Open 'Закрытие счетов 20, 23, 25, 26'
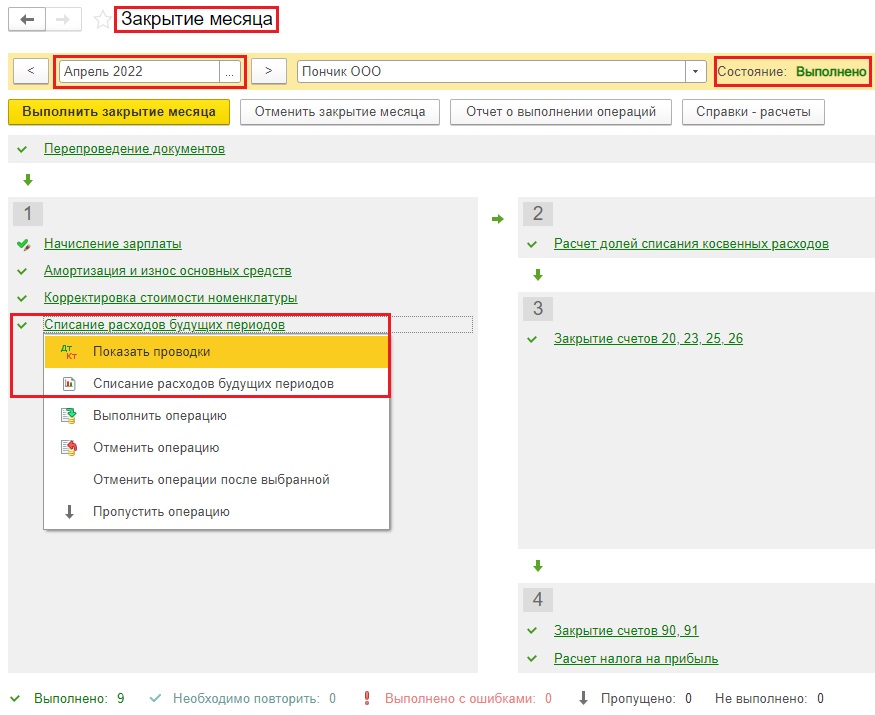The image size is (875, 715). [x=648, y=339]
